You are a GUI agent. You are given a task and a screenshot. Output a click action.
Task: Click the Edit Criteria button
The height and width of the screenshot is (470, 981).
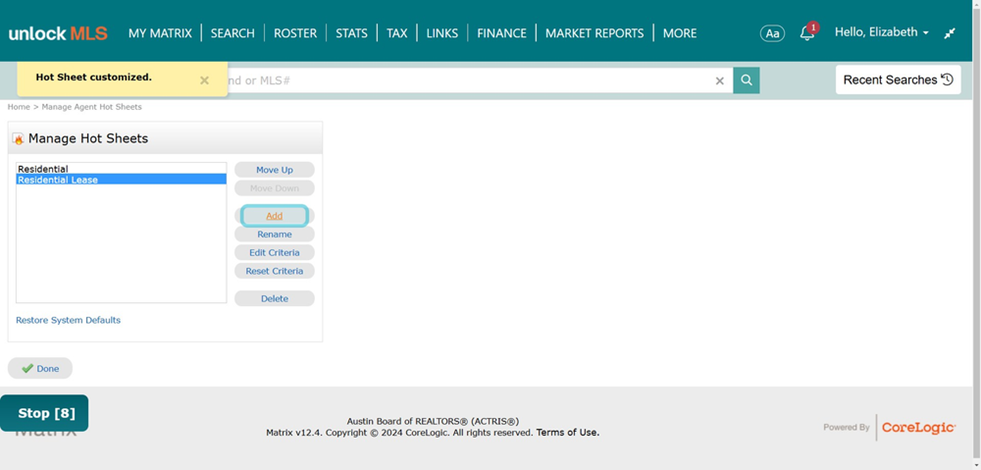pos(274,253)
